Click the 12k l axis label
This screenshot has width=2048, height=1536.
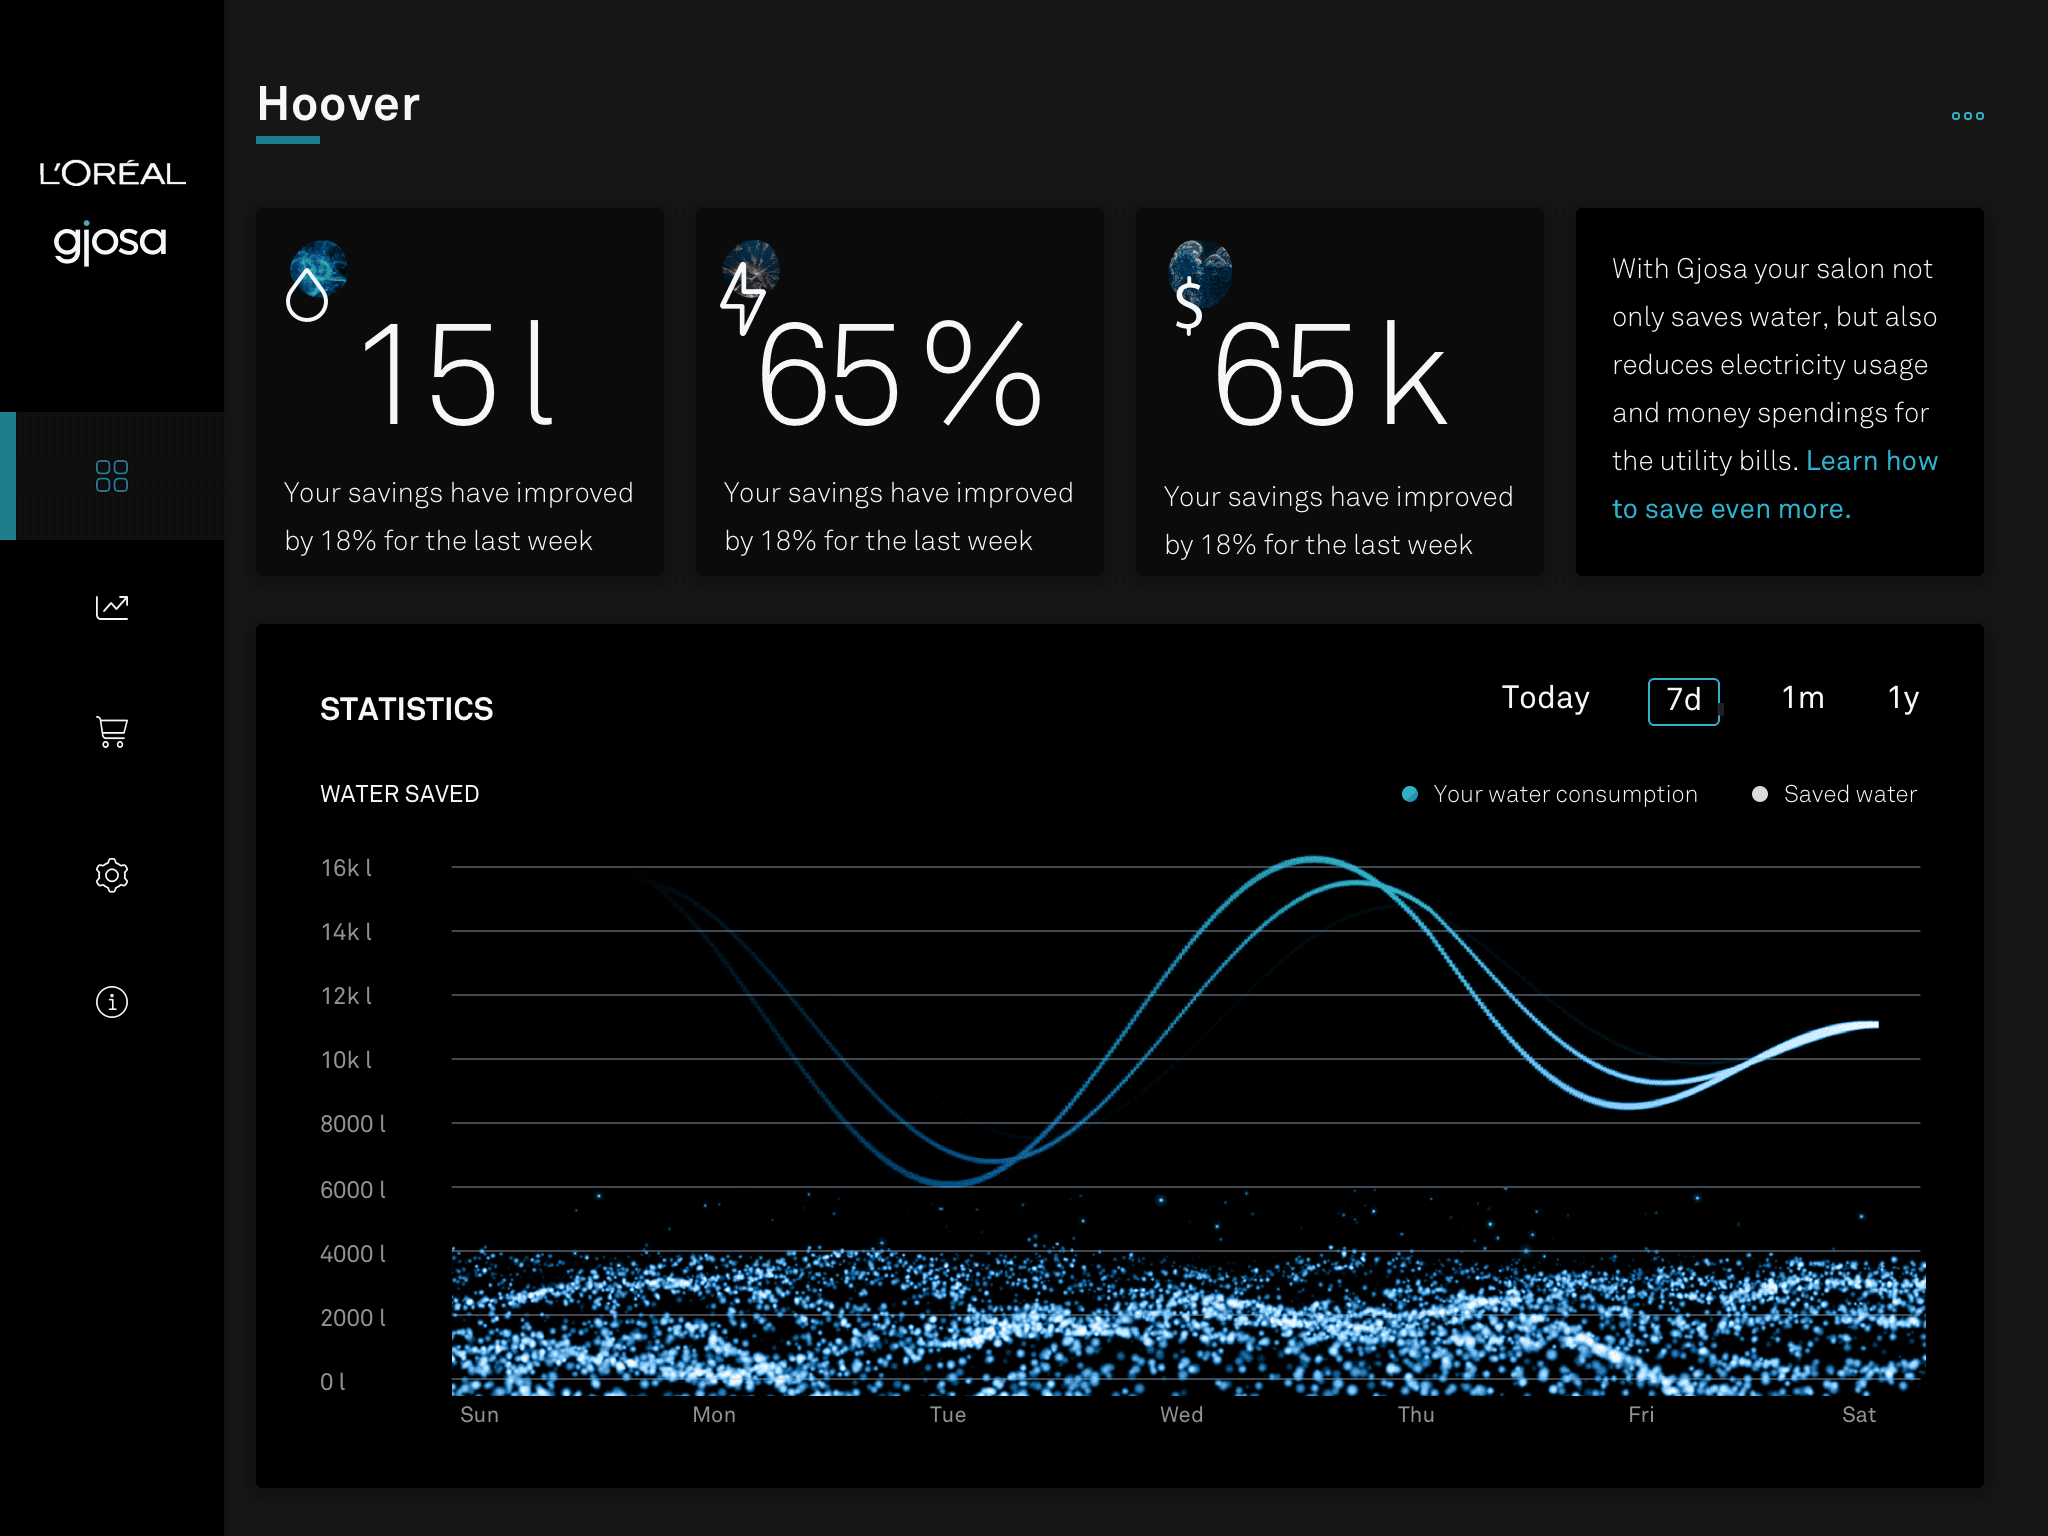[x=346, y=996]
